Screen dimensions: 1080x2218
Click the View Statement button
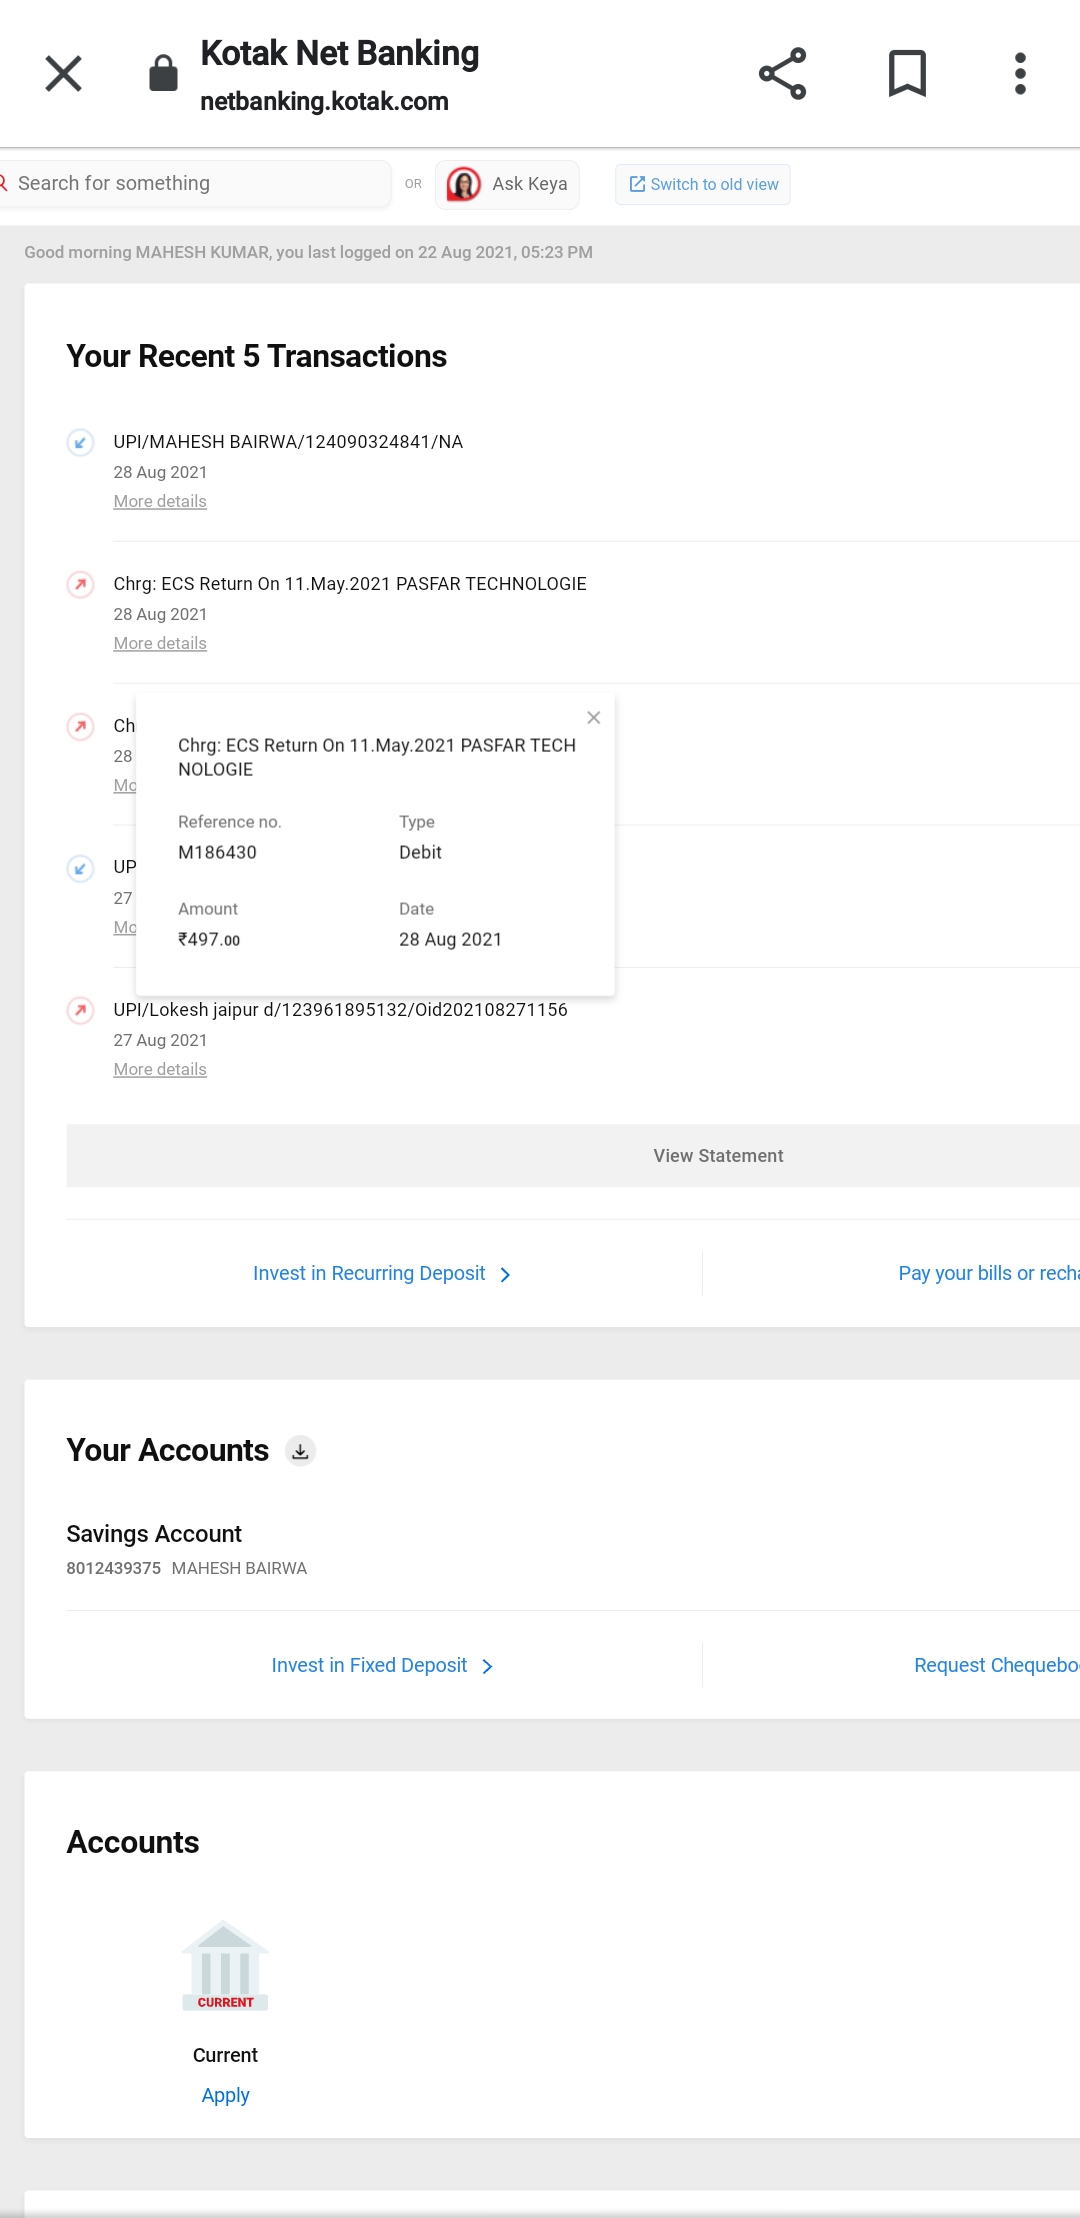tap(717, 1156)
